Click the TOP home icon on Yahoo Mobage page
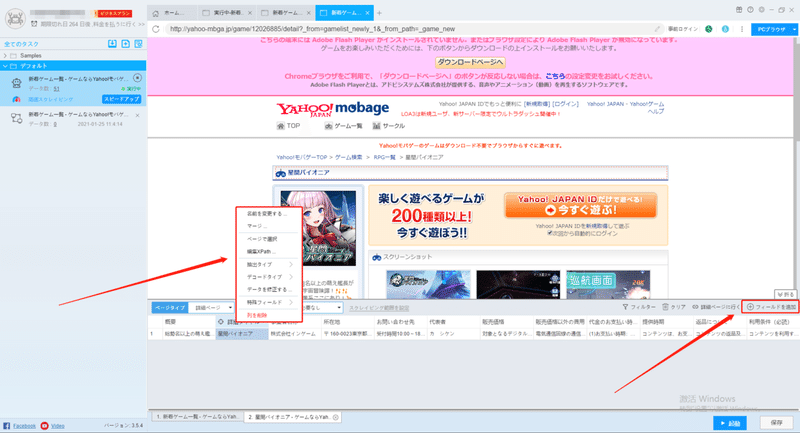 (x=280, y=126)
